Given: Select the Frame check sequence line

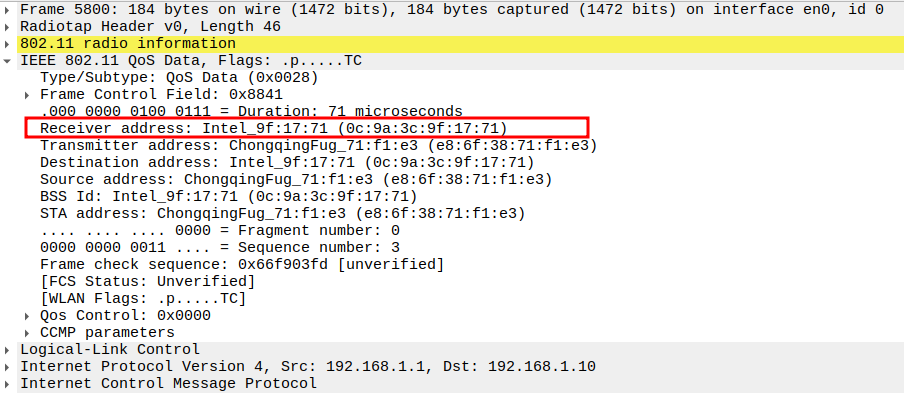Looking at the screenshot, I should pyautogui.click(x=242, y=264).
